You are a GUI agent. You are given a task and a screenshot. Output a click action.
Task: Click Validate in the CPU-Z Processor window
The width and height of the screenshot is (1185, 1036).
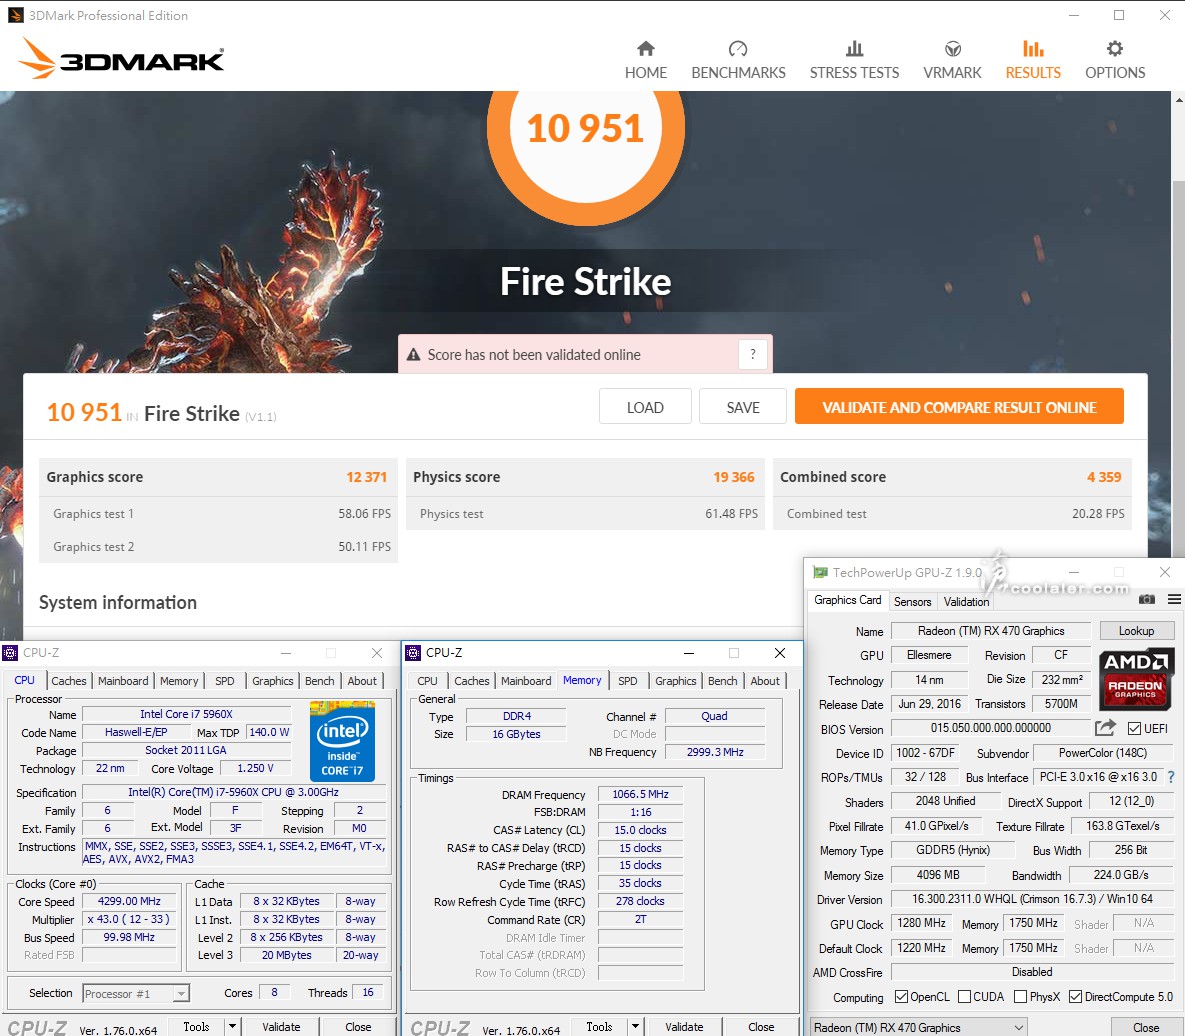[x=281, y=1026]
